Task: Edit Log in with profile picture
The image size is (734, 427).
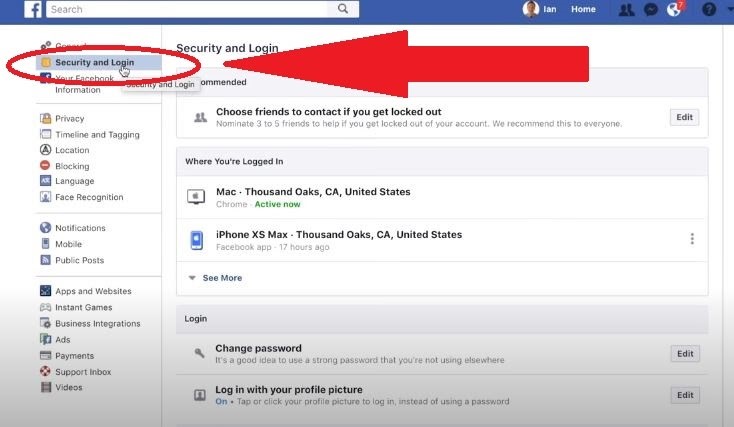Action: point(685,395)
